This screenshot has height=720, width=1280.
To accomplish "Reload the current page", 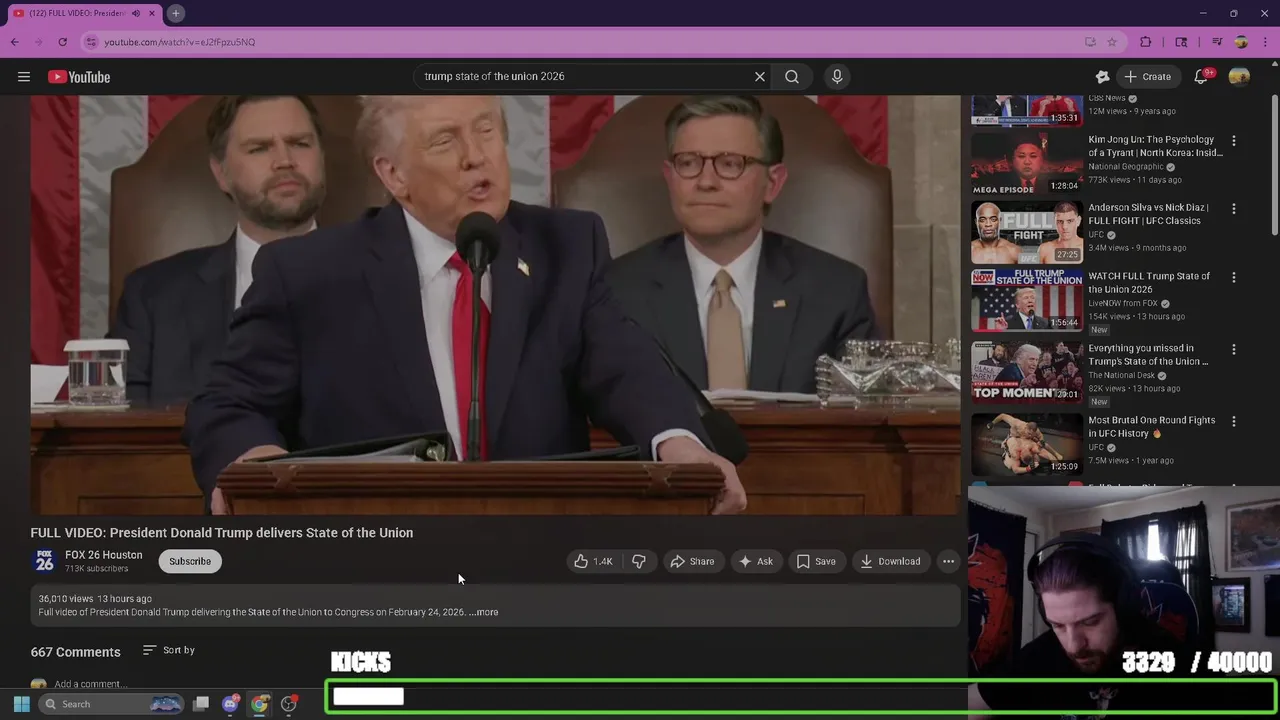I will [x=62, y=42].
